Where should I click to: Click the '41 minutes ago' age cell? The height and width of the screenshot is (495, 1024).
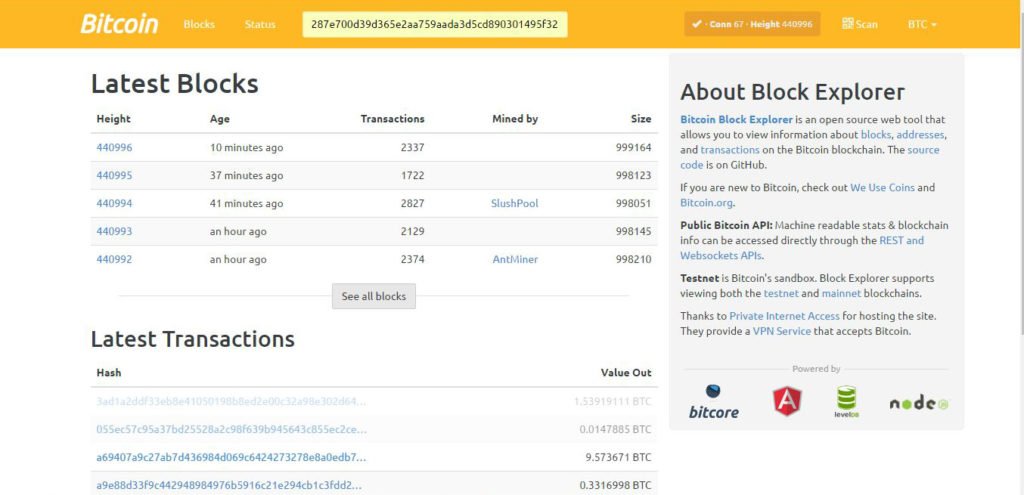[x=247, y=203]
